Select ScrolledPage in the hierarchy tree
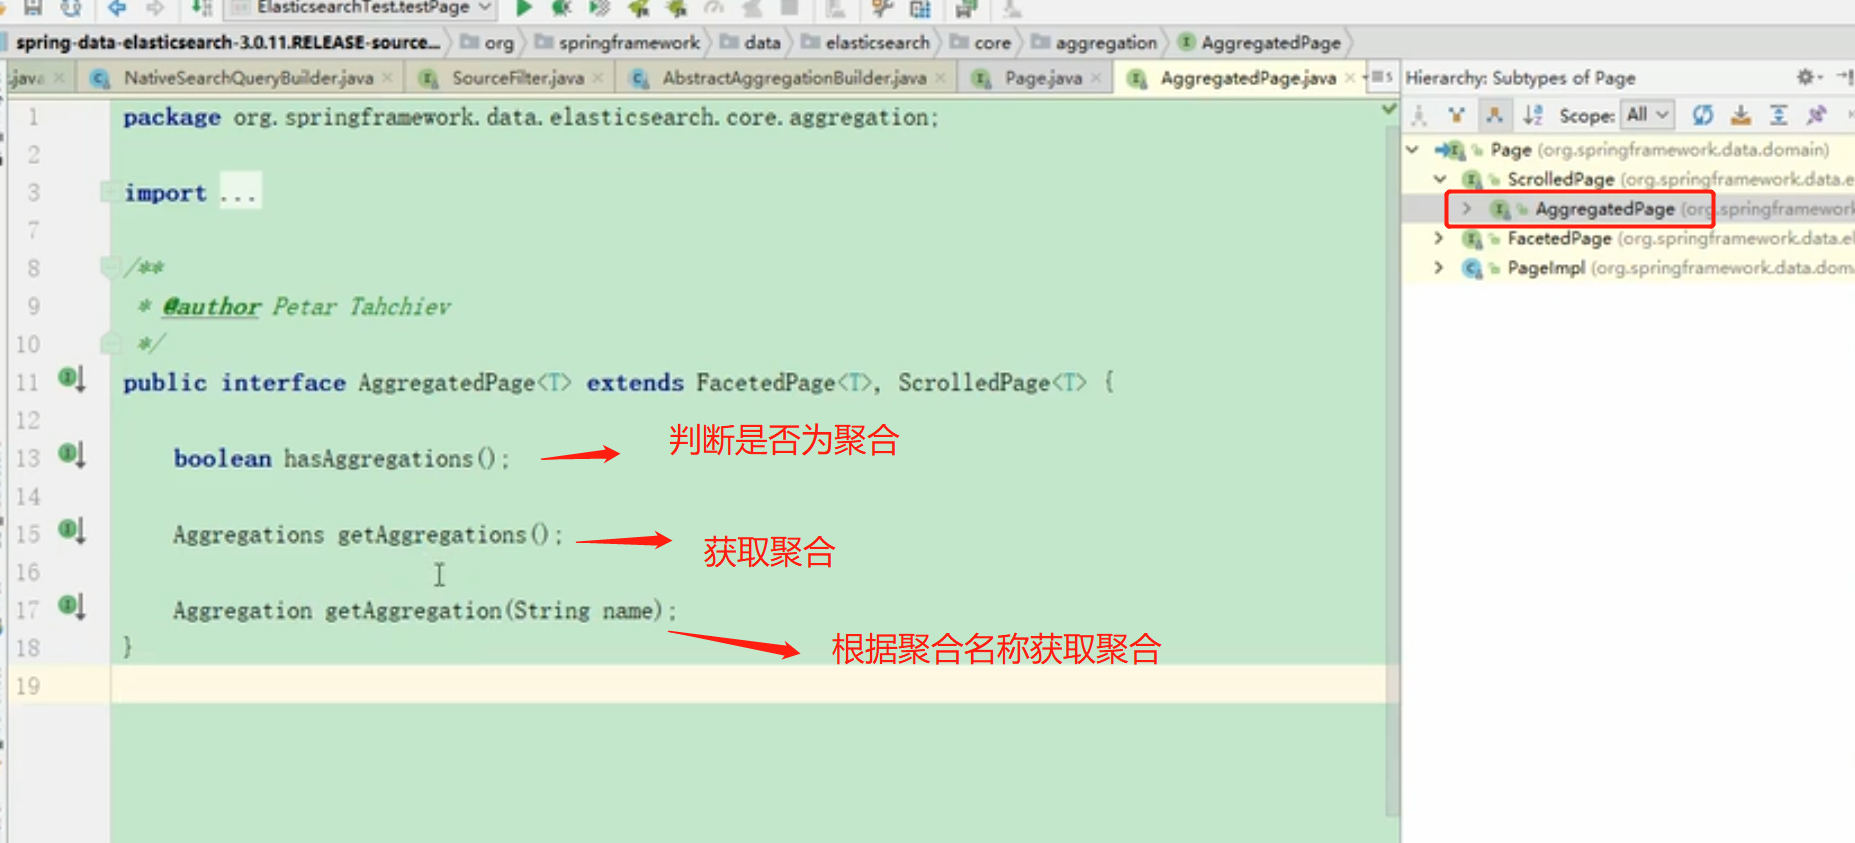 (1560, 179)
